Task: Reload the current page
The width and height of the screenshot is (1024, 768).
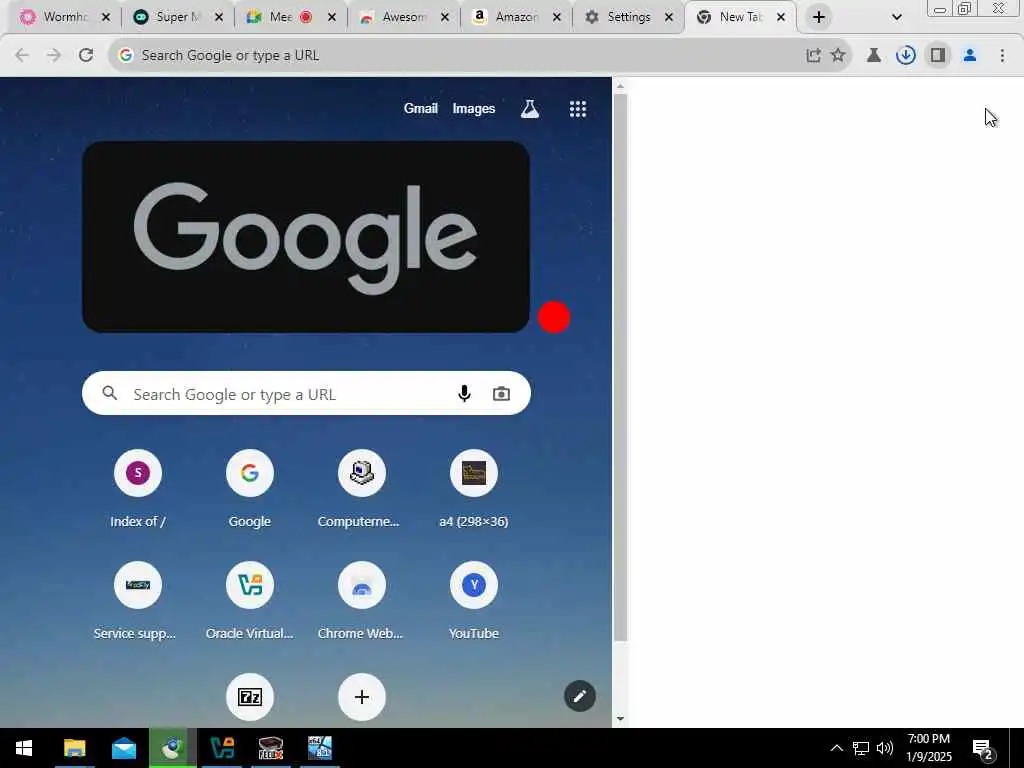Action: pyautogui.click(x=86, y=56)
